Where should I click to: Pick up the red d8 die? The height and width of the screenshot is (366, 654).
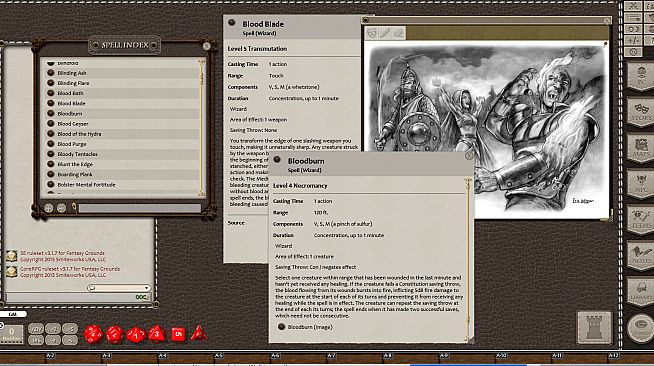tap(157, 334)
